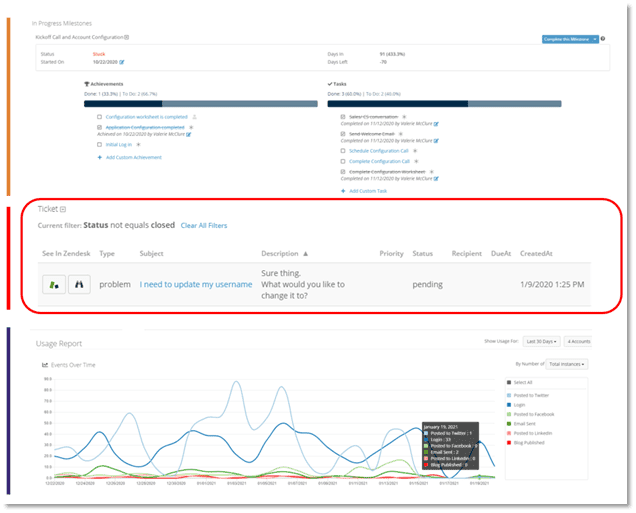
Task: Expand the Total Instances dropdown
Action: pyautogui.click(x=566, y=364)
